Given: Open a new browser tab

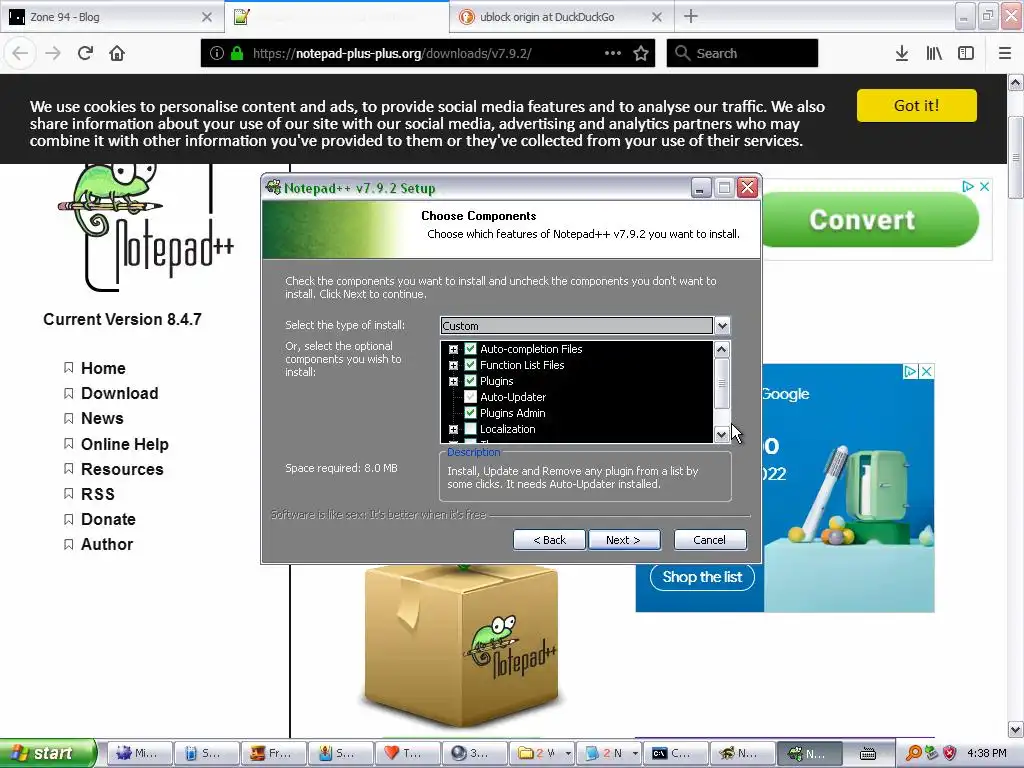Looking at the screenshot, I should coord(690,17).
